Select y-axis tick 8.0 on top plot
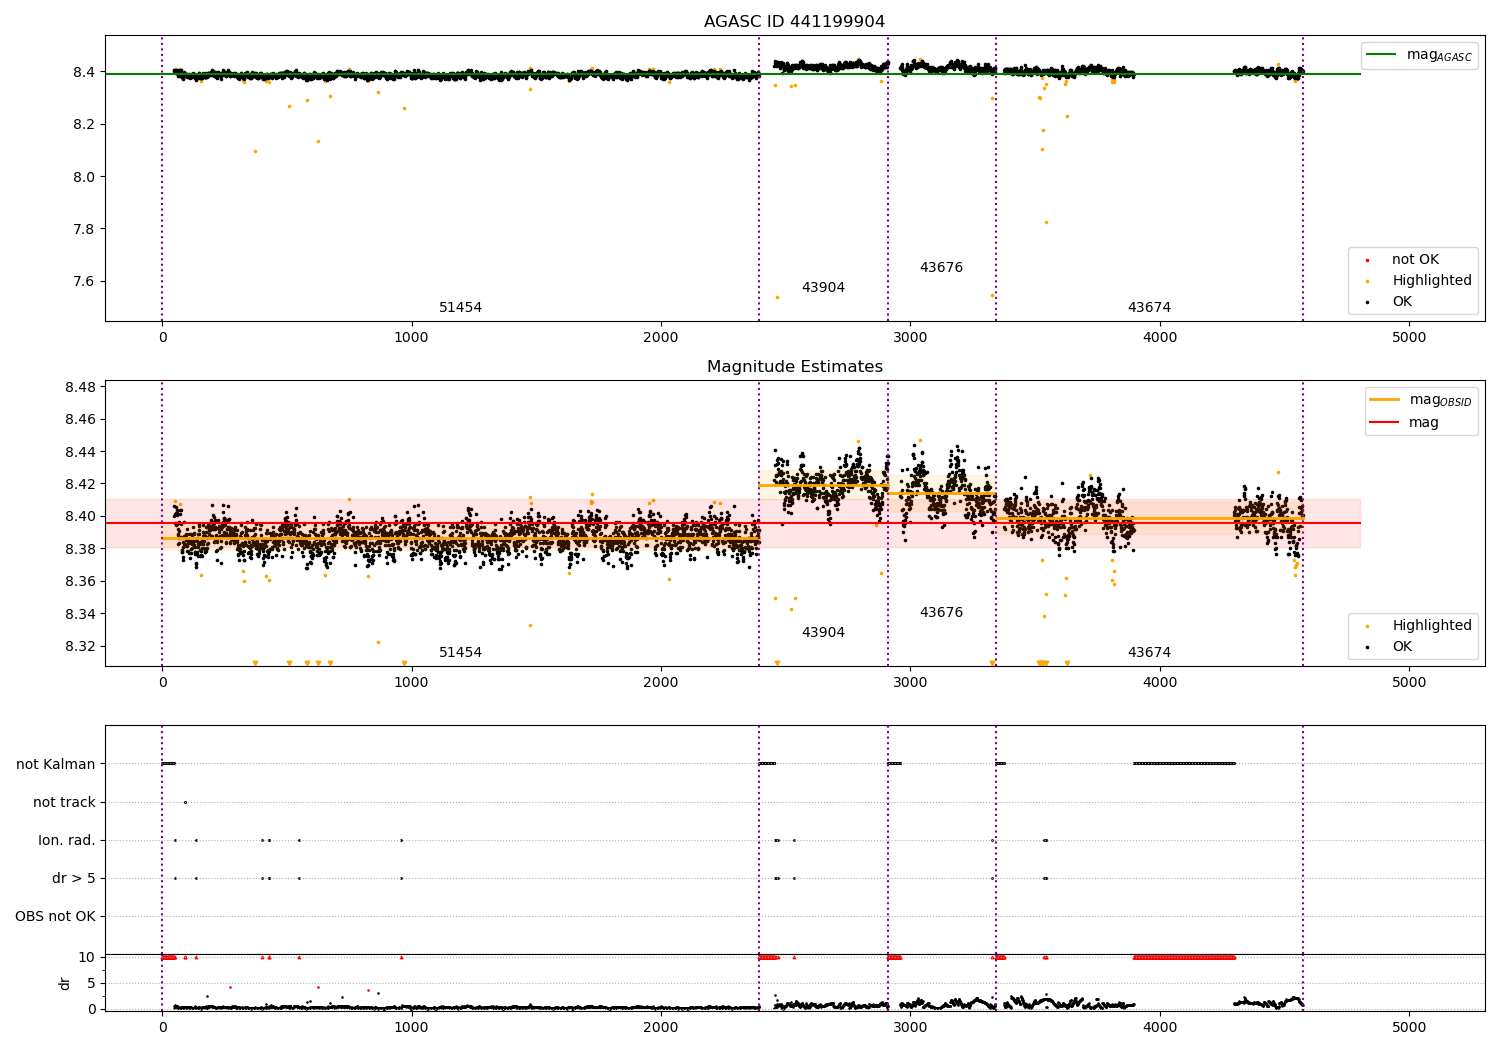The width and height of the screenshot is (1500, 1050). (x=83, y=177)
